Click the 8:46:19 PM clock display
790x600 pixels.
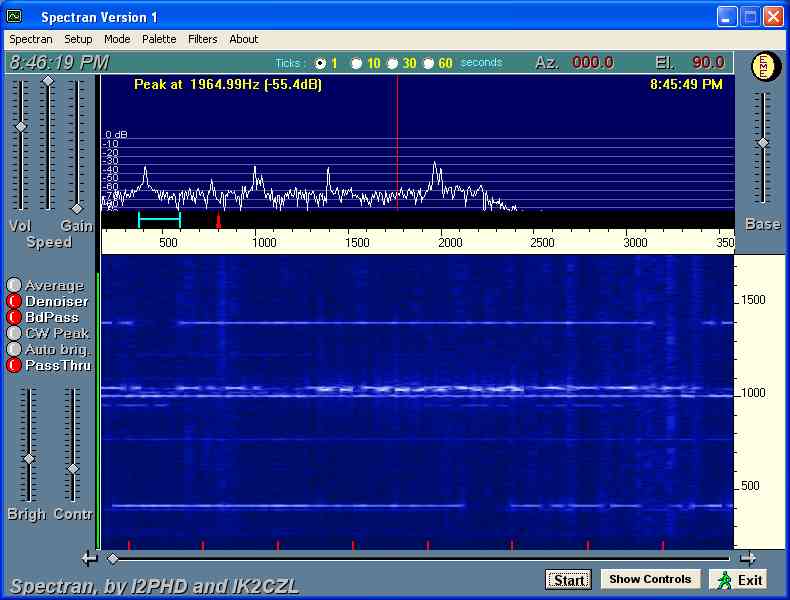point(59,62)
